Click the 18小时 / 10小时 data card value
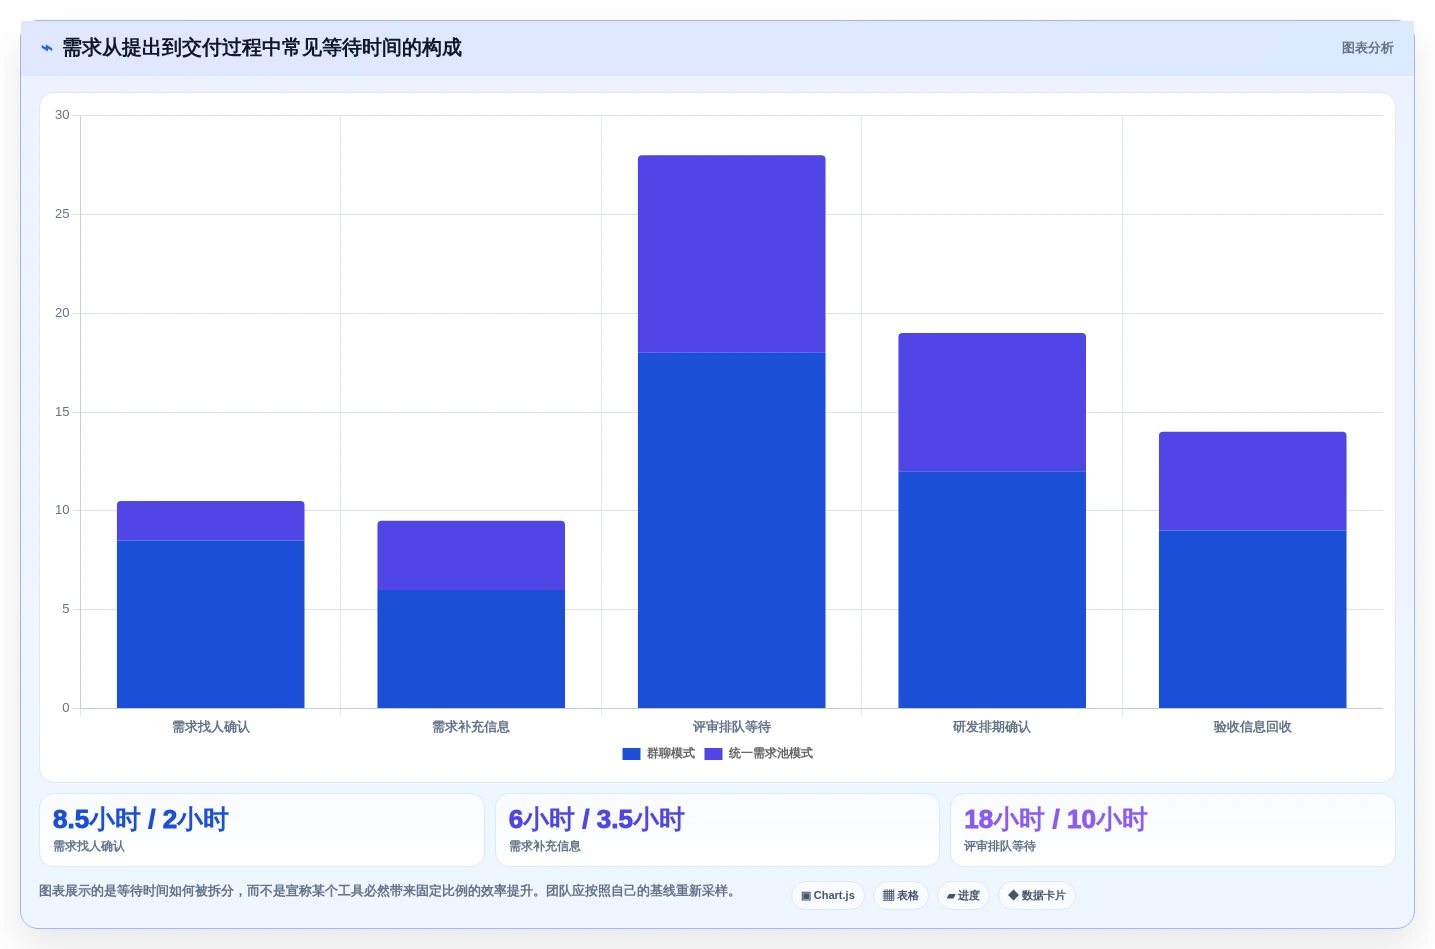1435x949 pixels. pos(1056,820)
